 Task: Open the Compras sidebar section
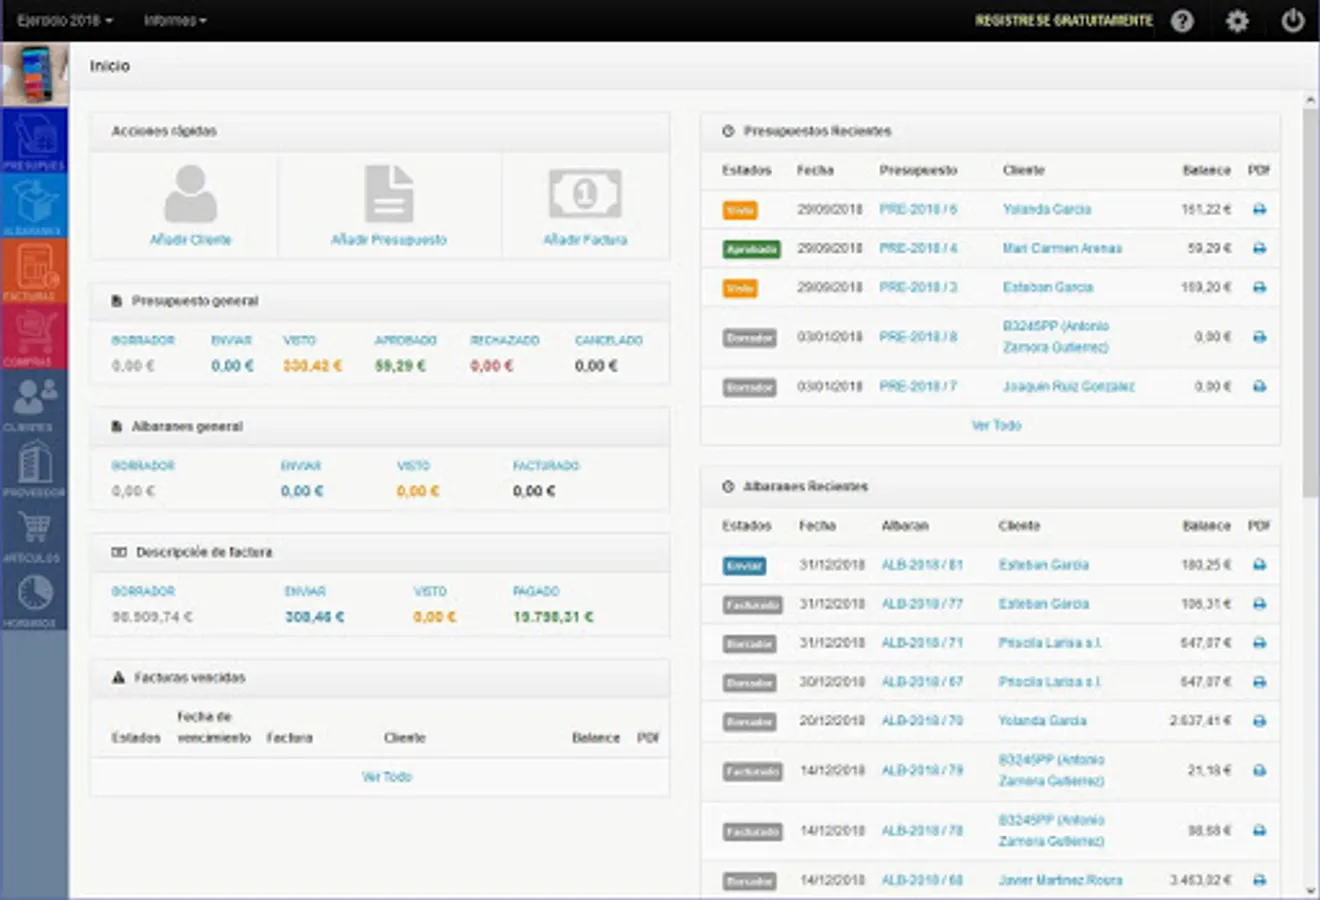click(34, 337)
